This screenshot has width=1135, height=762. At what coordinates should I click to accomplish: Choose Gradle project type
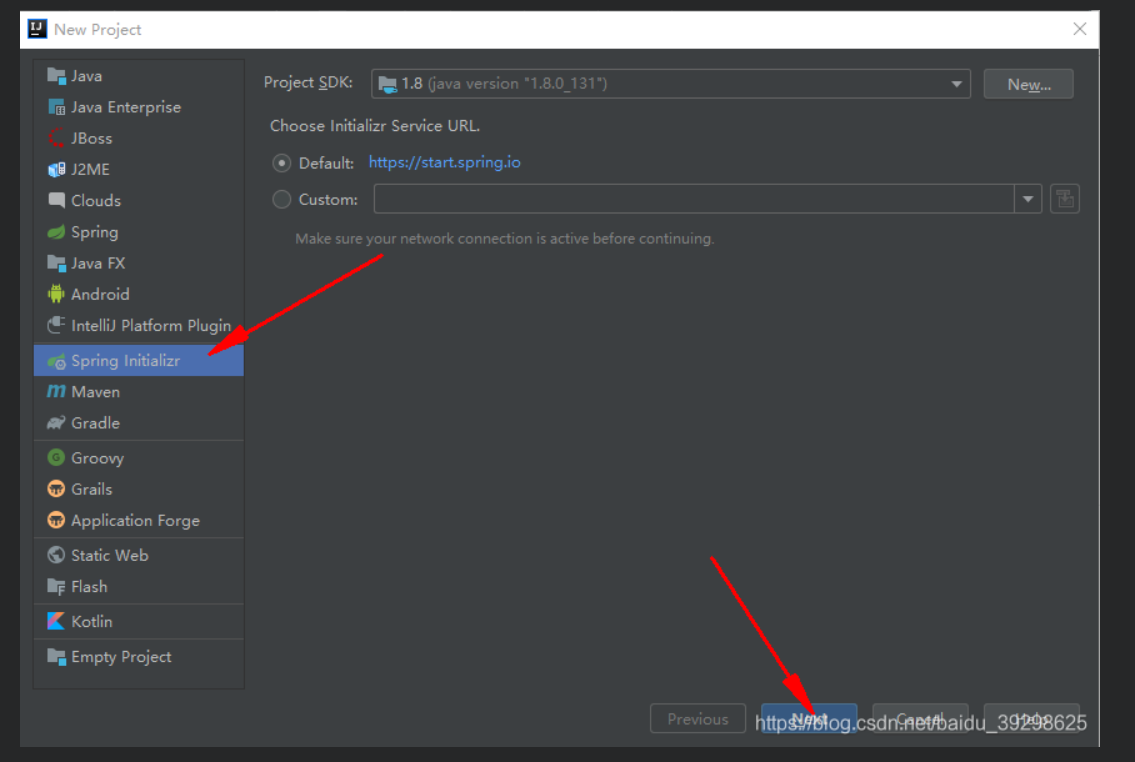pyautogui.click(x=139, y=423)
